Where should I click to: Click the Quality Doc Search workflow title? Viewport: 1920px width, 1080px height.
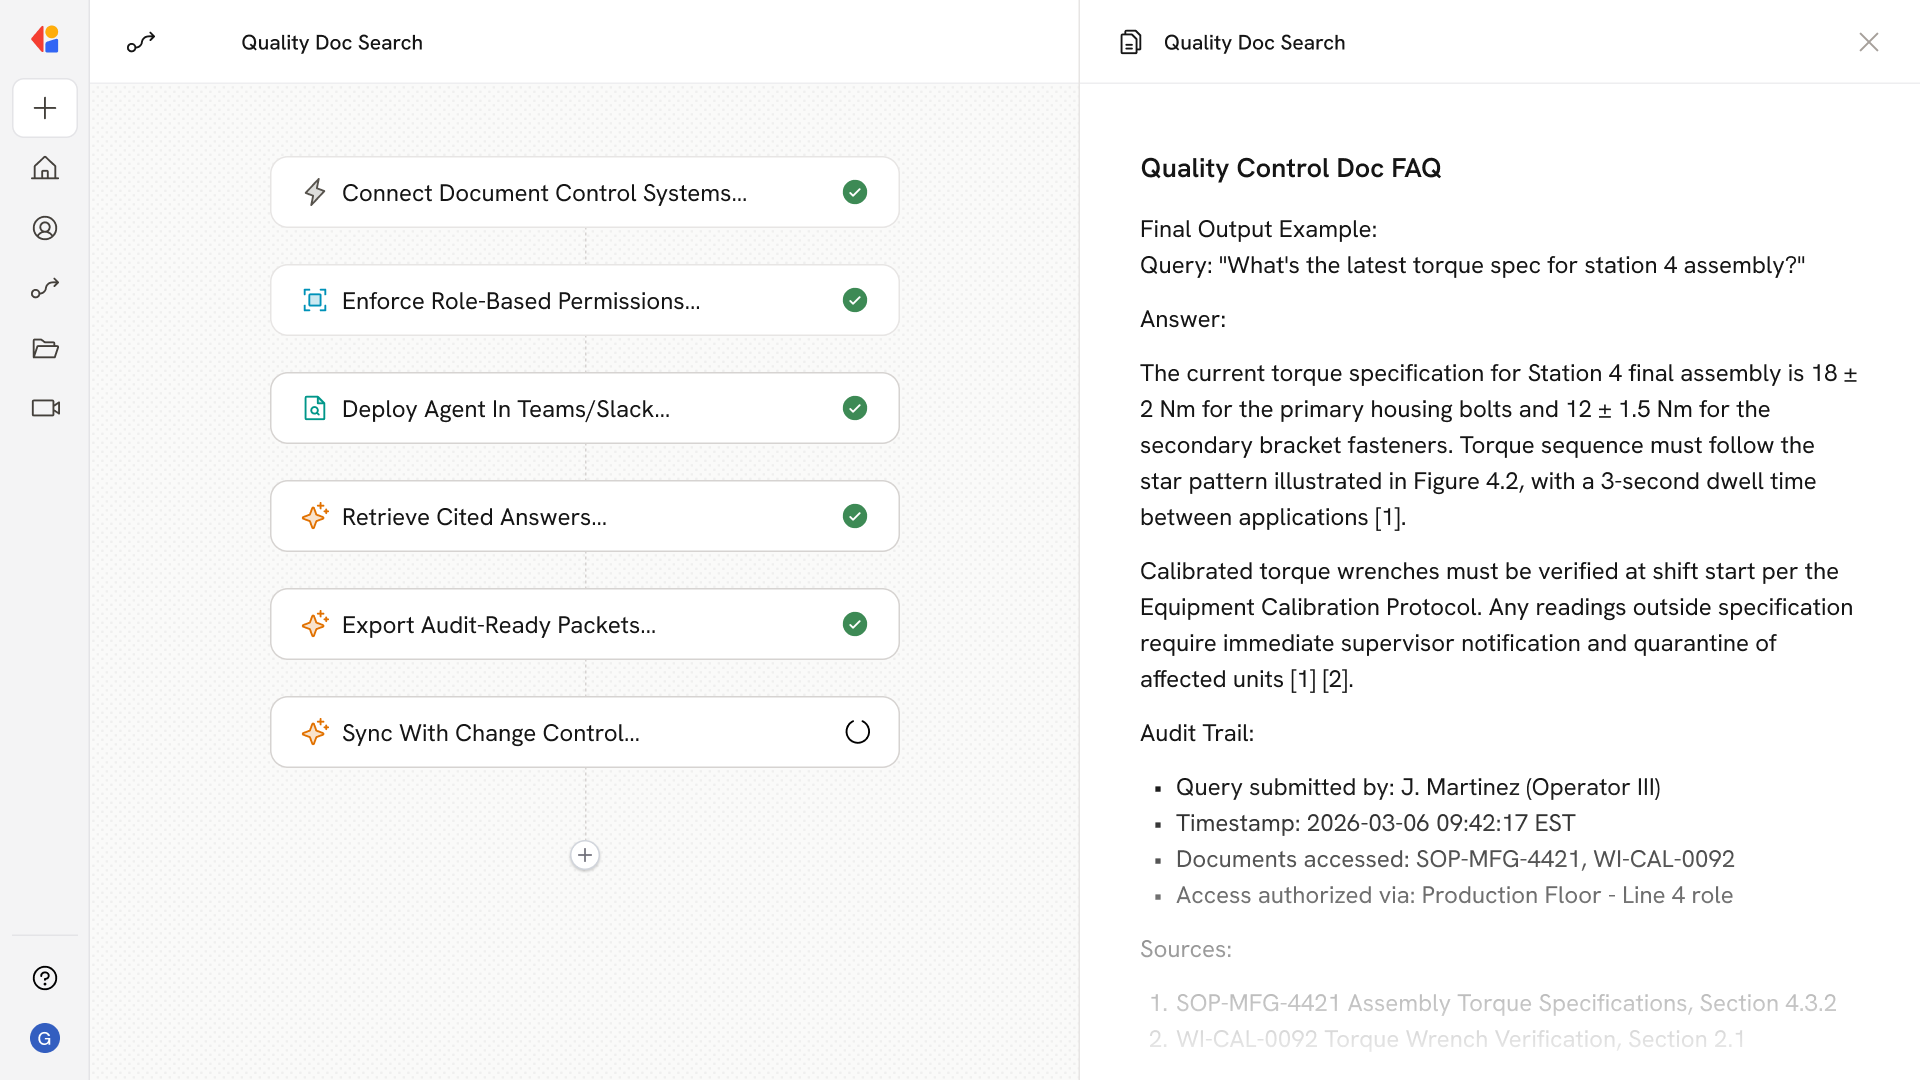pyautogui.click(x=331, y=42)
